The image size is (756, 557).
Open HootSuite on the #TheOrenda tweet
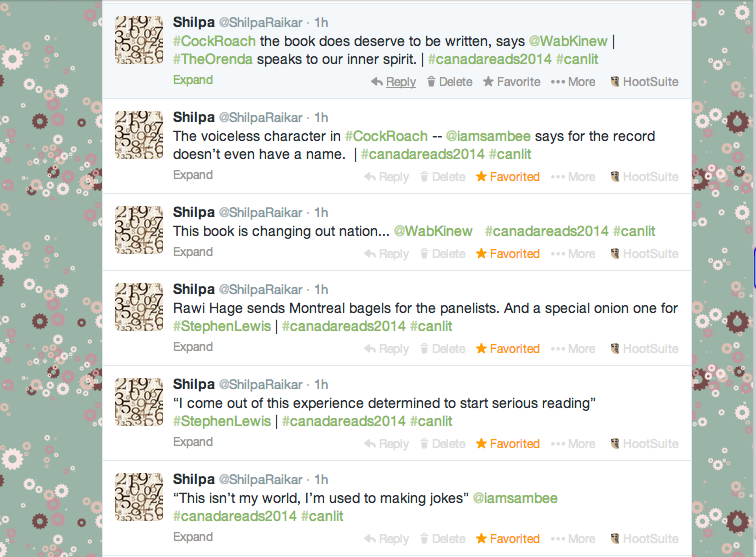coord(644,82)
